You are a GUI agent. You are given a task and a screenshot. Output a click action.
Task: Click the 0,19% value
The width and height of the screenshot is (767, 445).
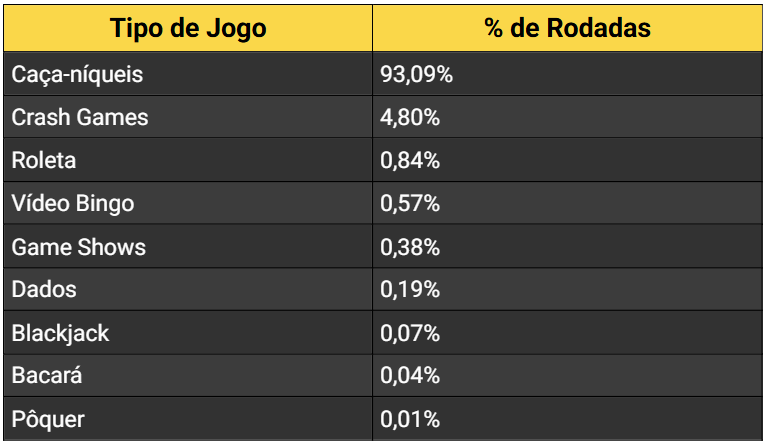tap(410, 290)
